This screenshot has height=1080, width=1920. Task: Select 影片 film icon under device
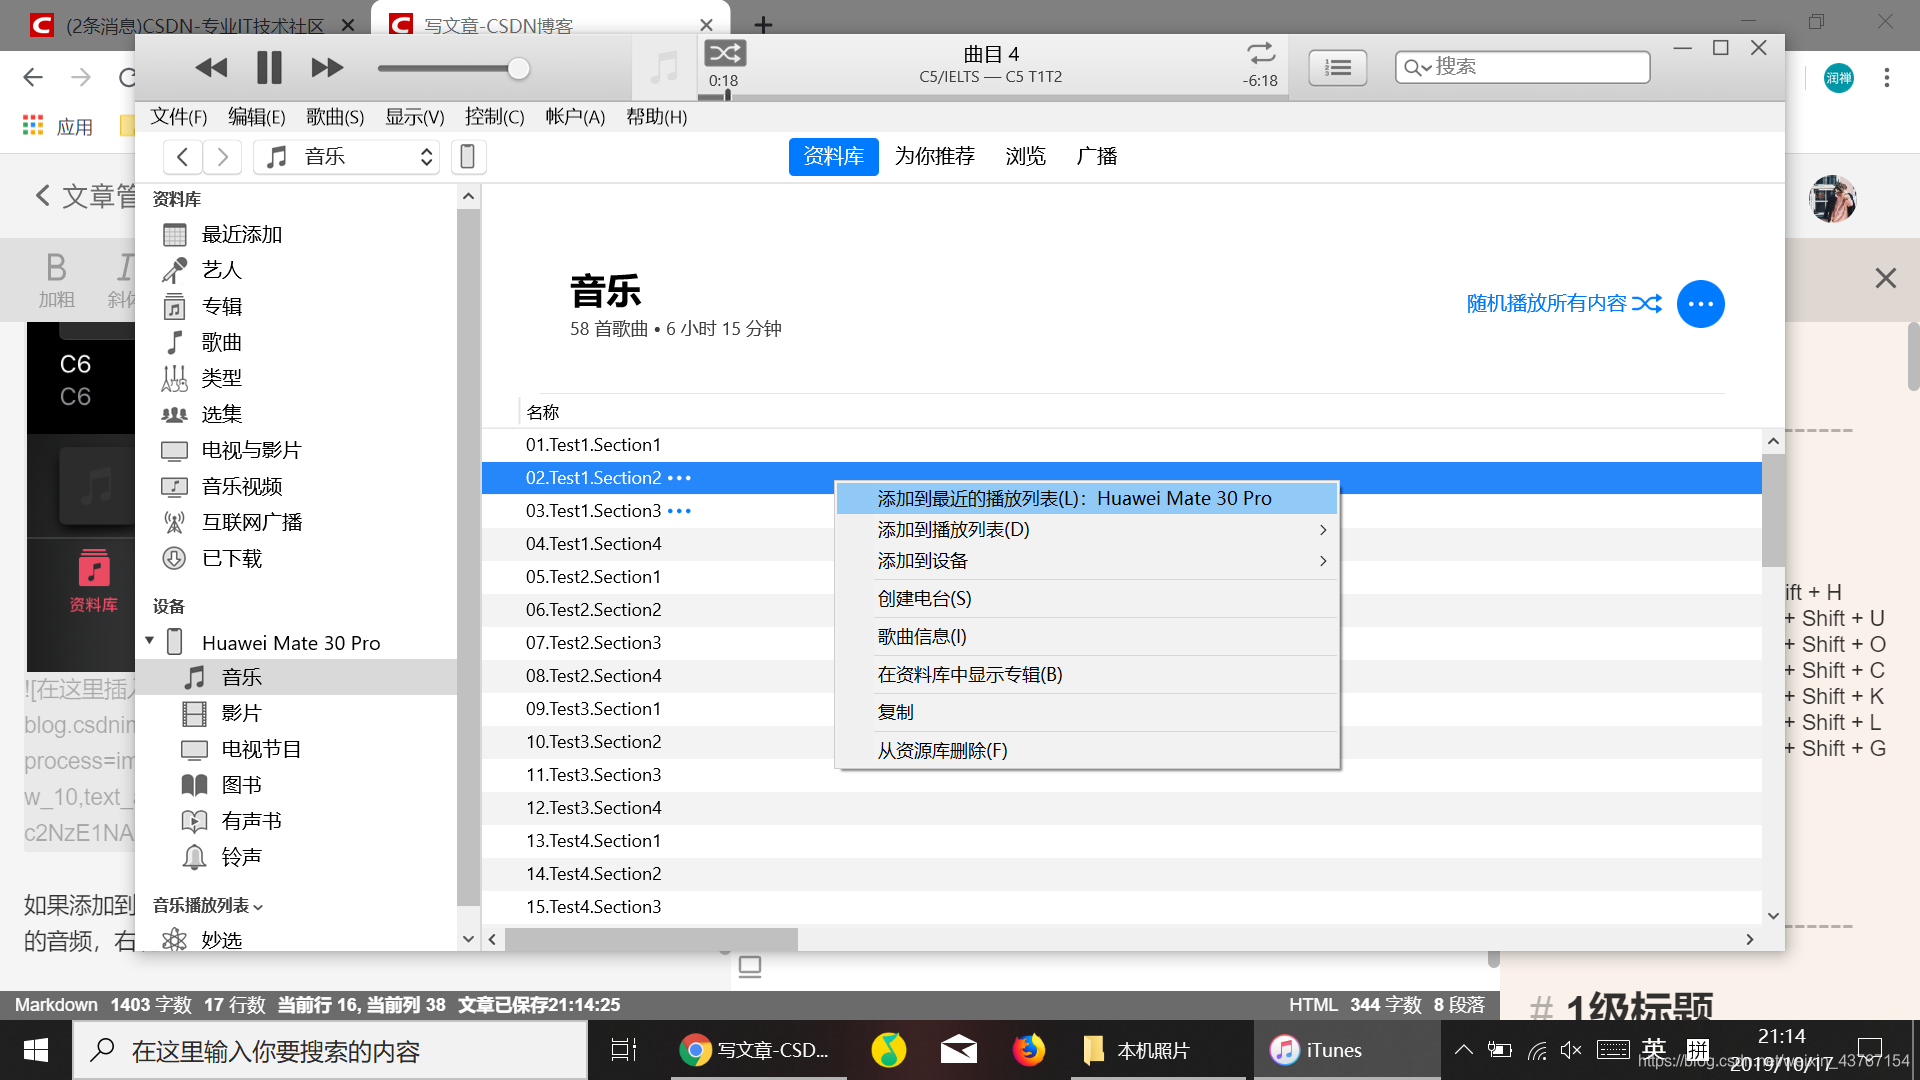(x=195, y=714)
